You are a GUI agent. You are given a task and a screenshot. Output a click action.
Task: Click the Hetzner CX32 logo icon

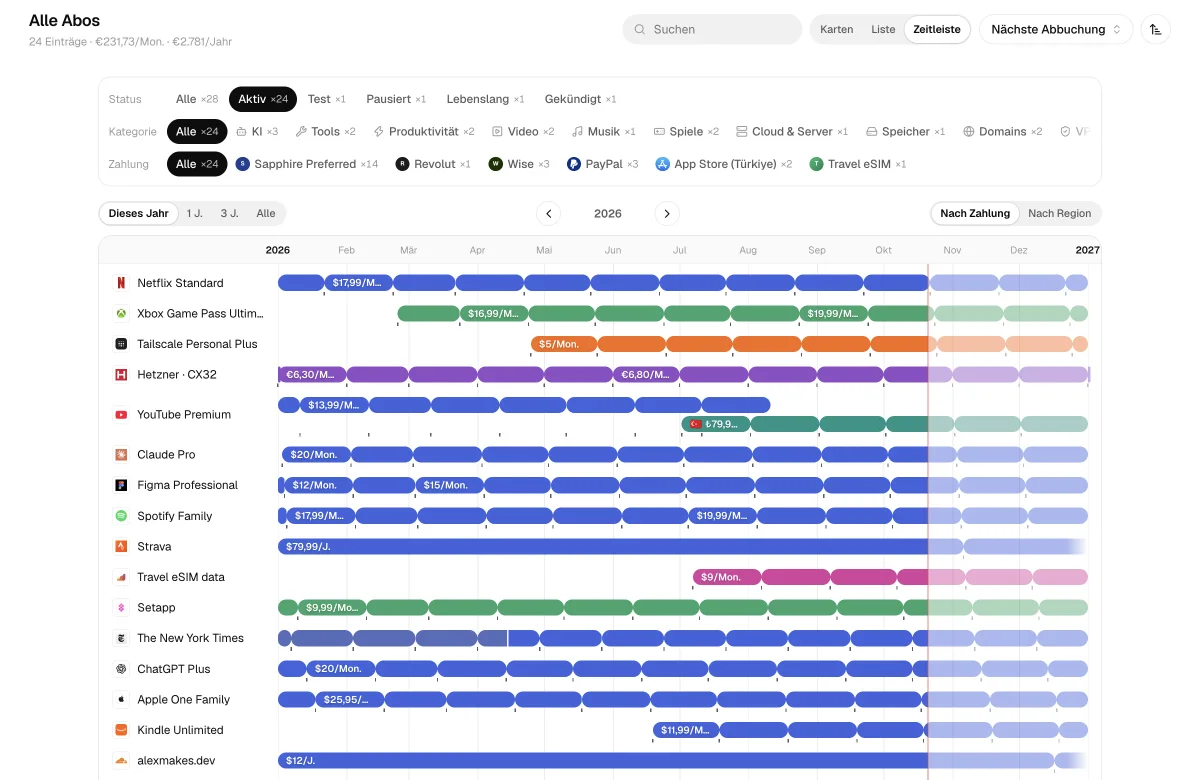pyautogui.click(x=121, y=374)
